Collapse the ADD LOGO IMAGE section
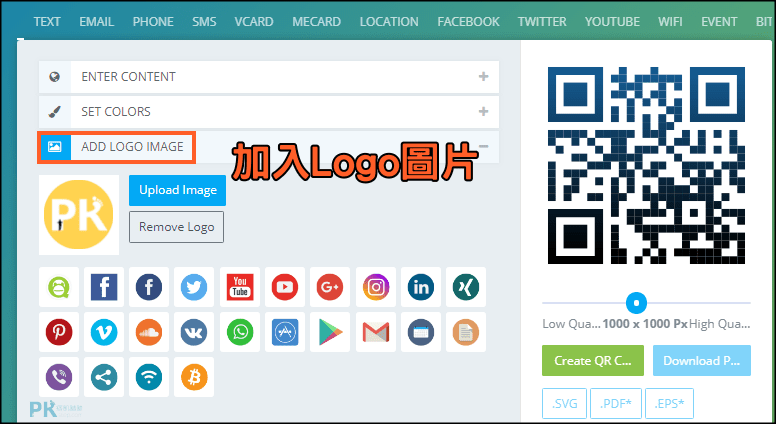This screenshot has height=424, width=776. (x=269, y=146)
